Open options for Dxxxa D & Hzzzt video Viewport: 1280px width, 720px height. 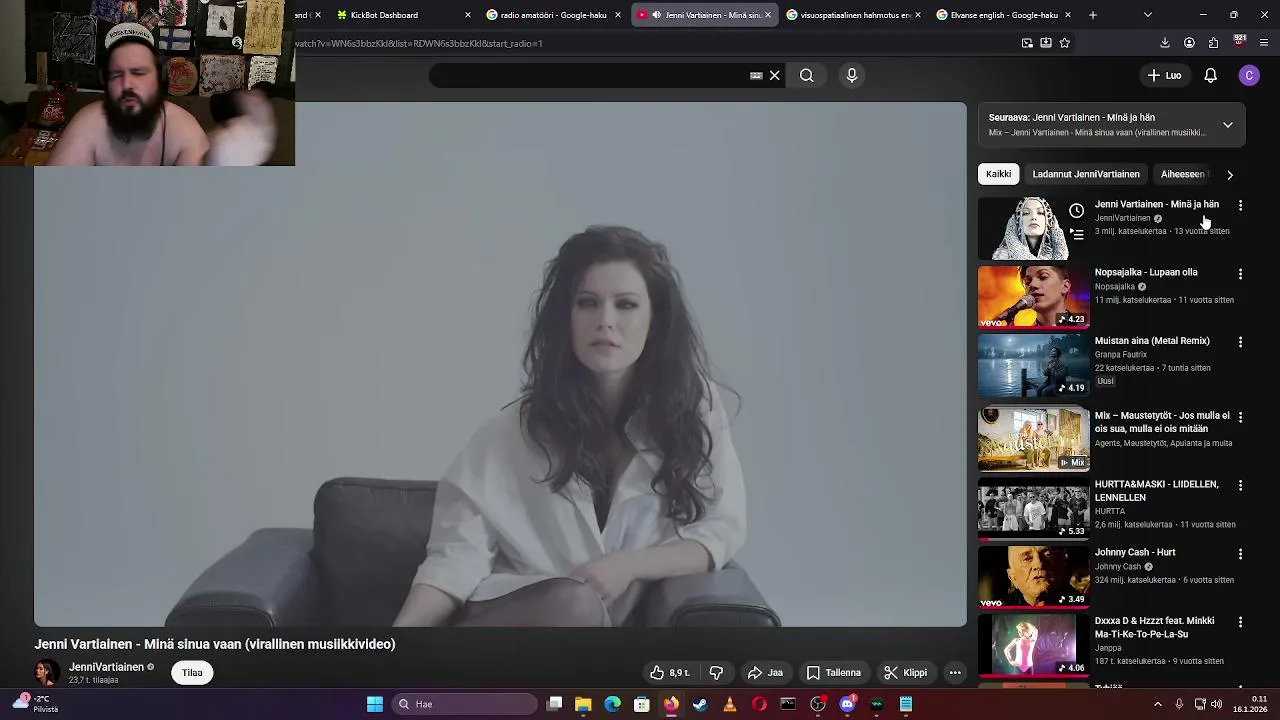1240,622
